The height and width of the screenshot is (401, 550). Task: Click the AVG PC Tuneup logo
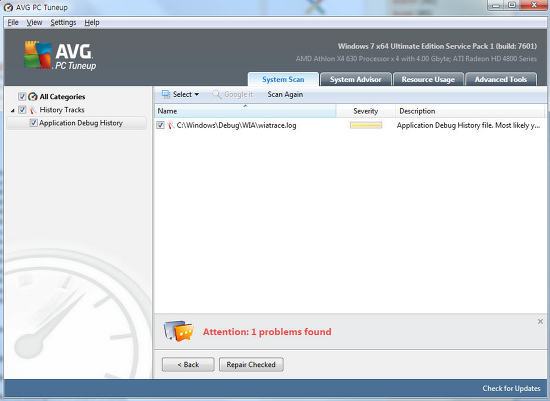[x=60, y=55]
